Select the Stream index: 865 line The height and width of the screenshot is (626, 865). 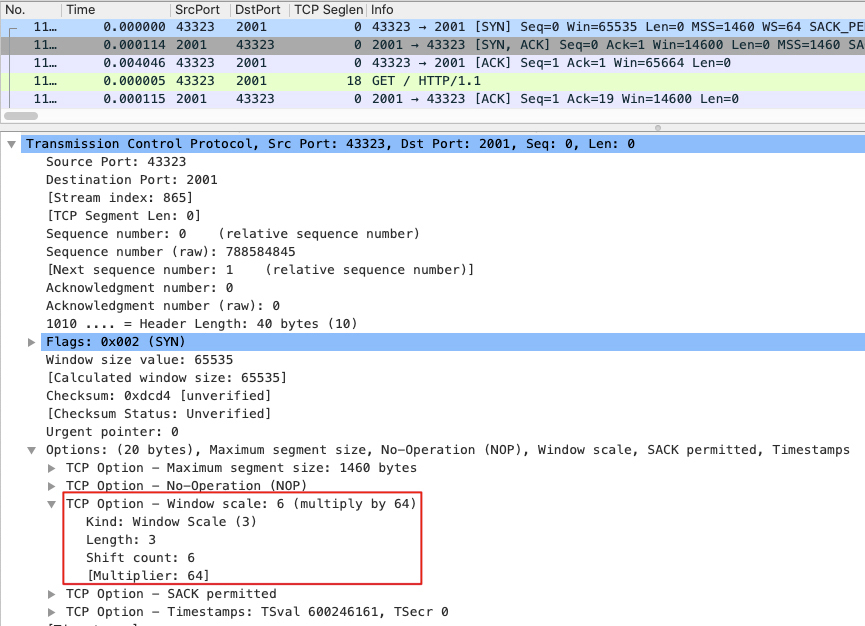point(120,198)
